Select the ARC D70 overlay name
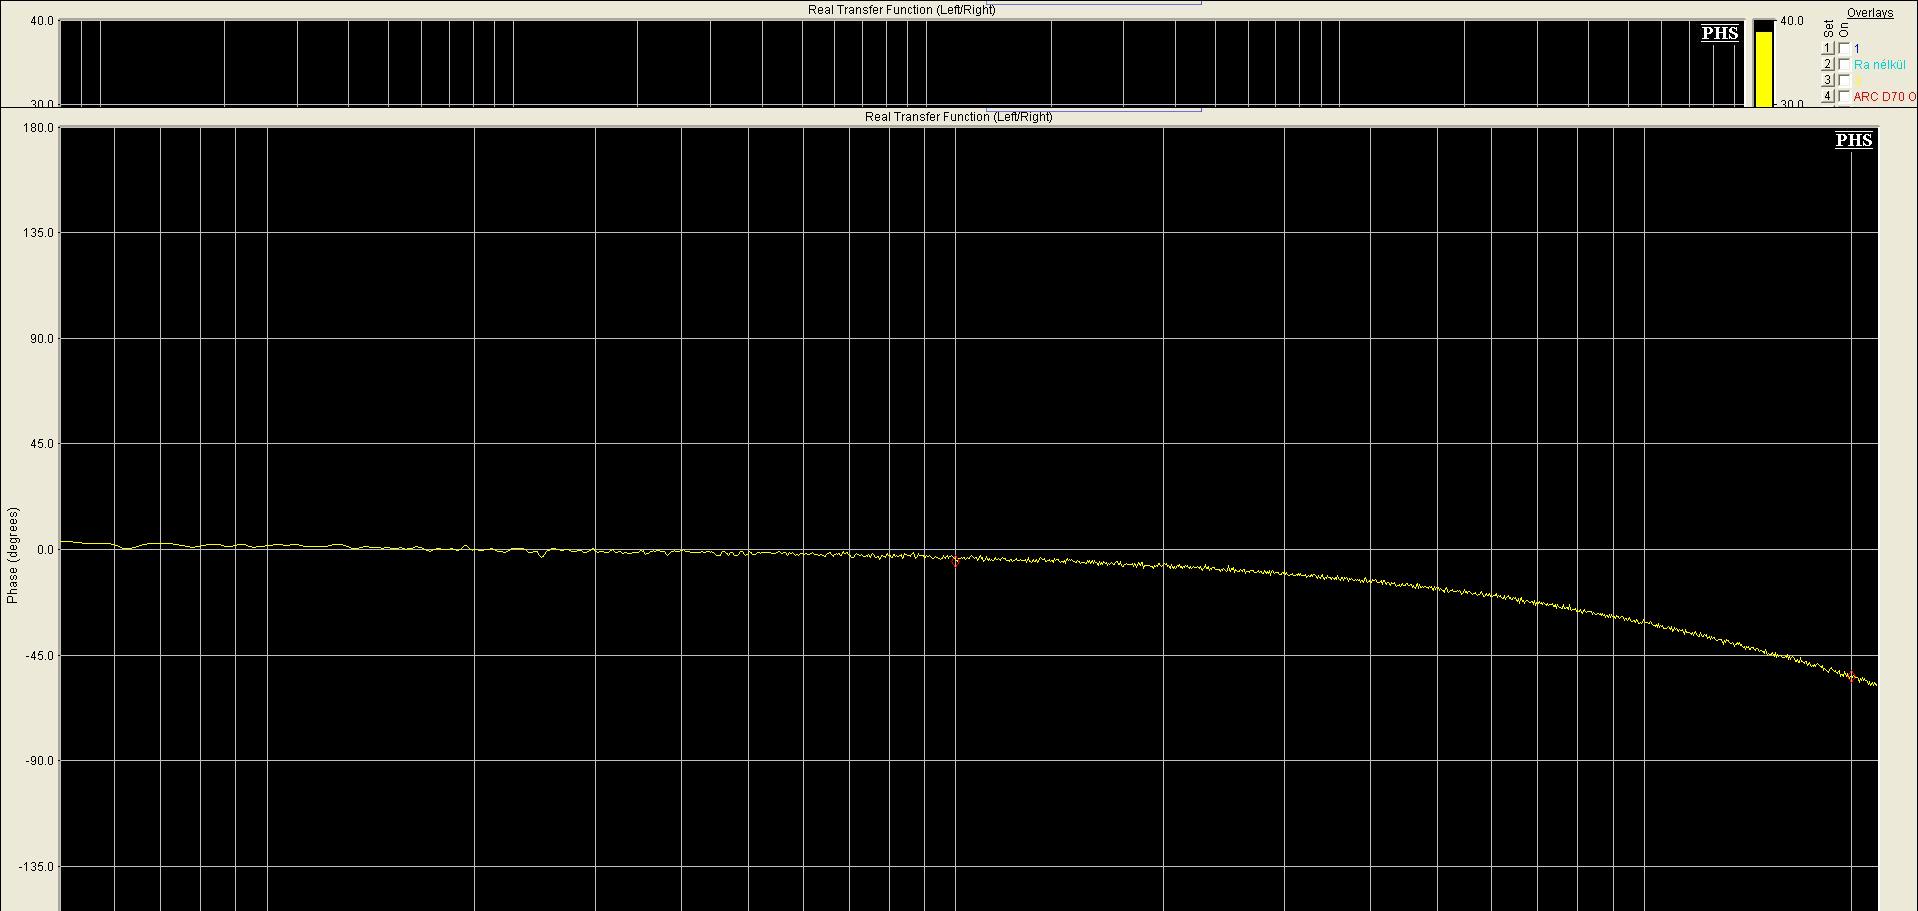 (1884, 97)
